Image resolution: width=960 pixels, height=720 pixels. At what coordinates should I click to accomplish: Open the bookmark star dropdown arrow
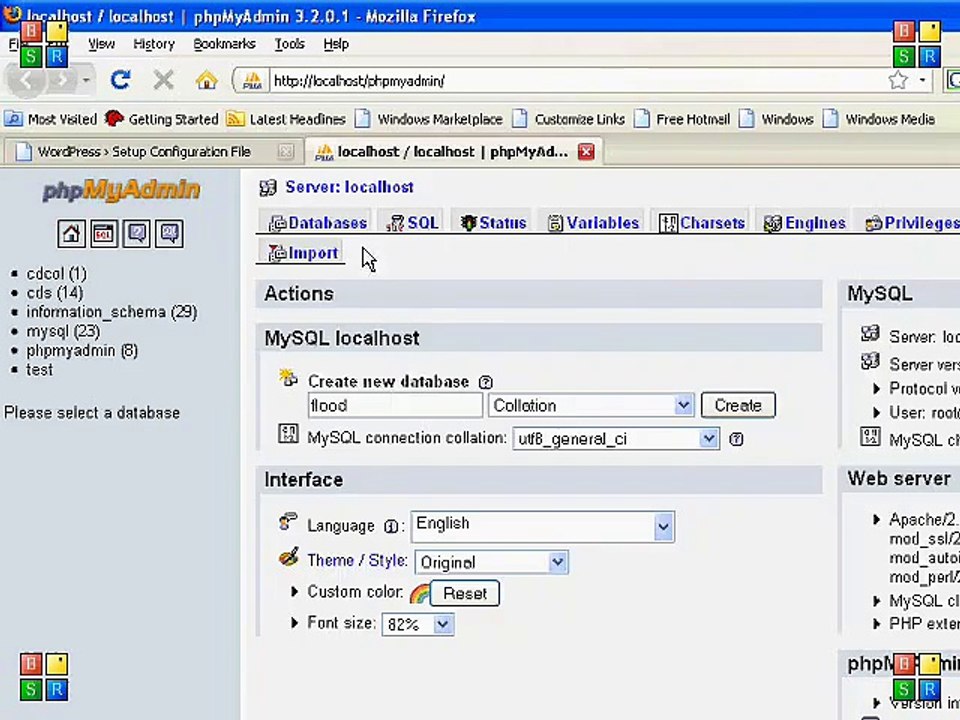[922, 80]
